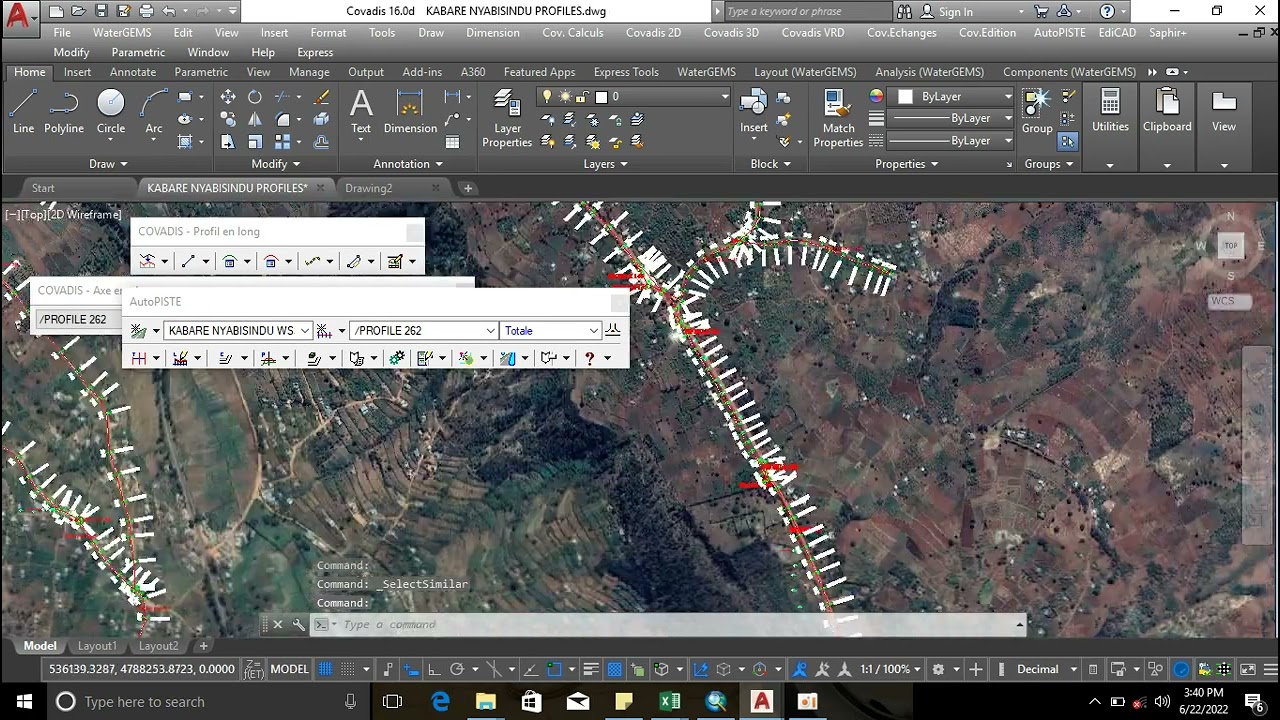Click the Stretch tool icon
This screenshot has height=720, width=1280.
pyautogui.click(x=228, y=142)
